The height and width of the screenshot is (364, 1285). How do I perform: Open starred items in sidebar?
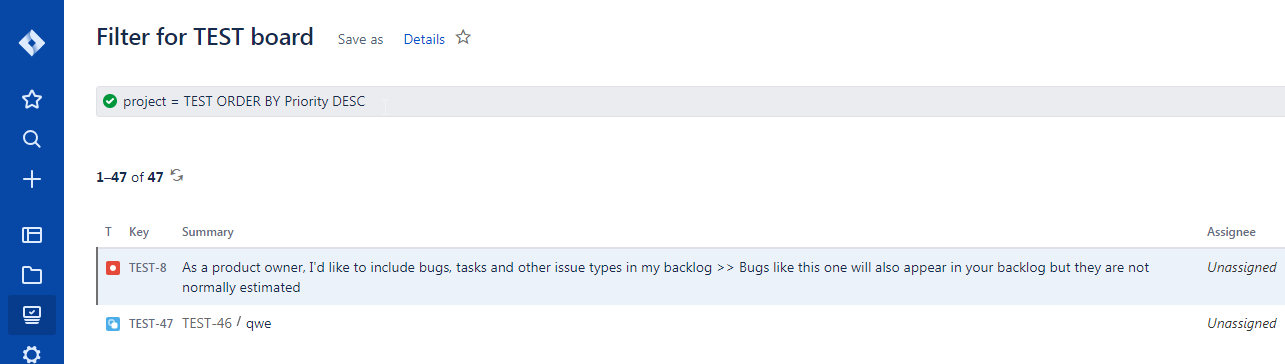click(x=32, y=99)
